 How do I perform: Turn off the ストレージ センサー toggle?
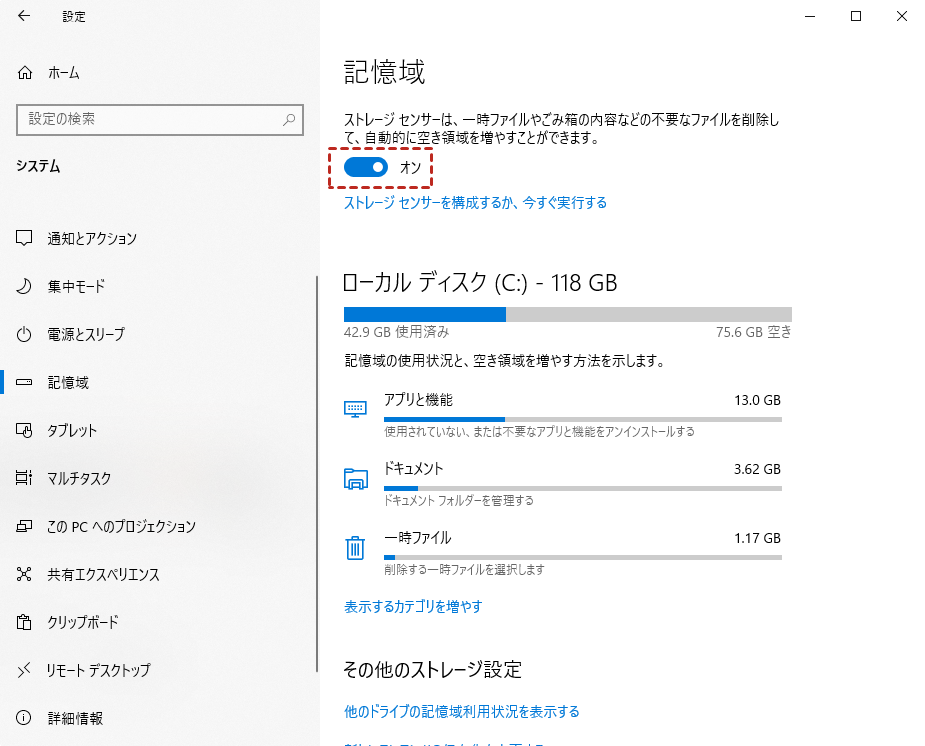click(366, 167)
